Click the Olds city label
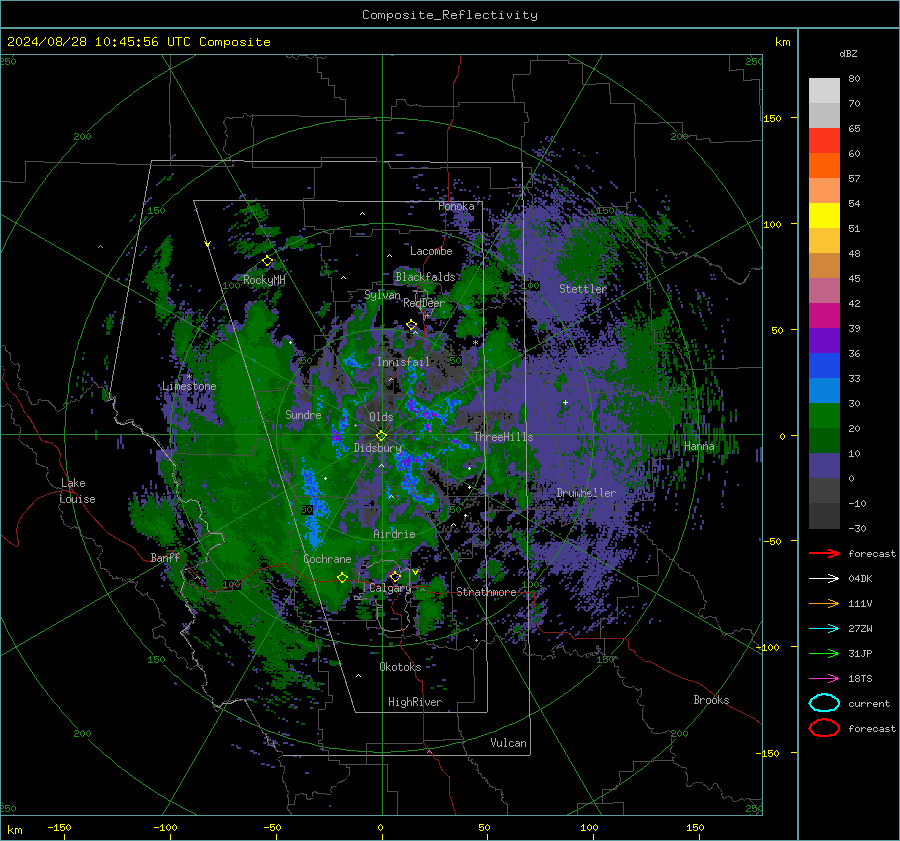The width and height of the screenshot is (900, 841). (381, 417)
